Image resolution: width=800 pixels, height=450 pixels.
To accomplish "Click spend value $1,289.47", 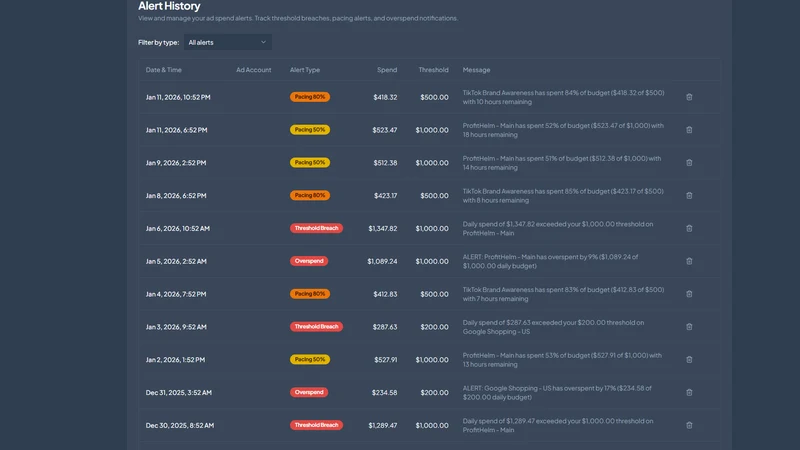I will click(x=383, y=426).
